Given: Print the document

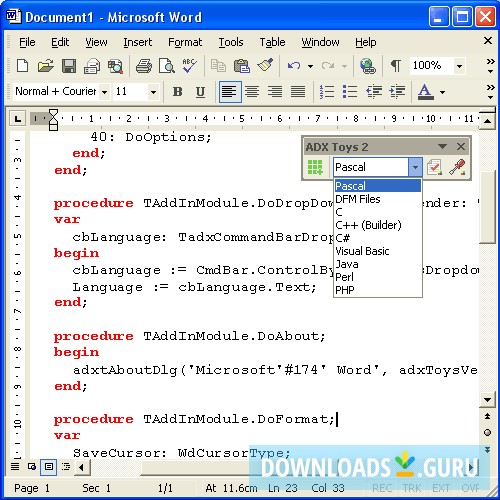Looking at the screenshot, I should [144, 66].
